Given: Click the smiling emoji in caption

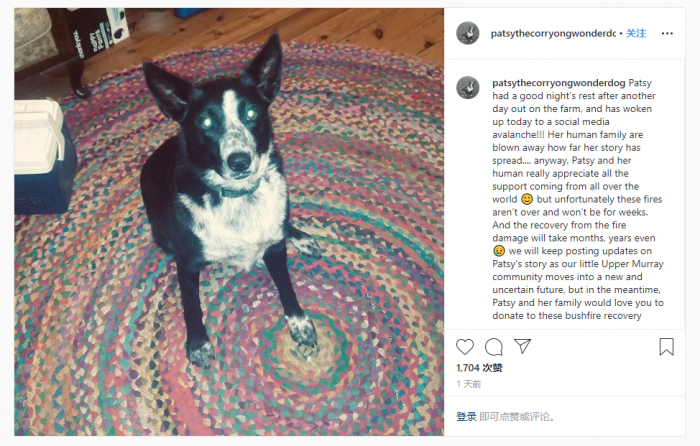Looking at the screenshot, I should pyautogui.click(x=527, y=199).
